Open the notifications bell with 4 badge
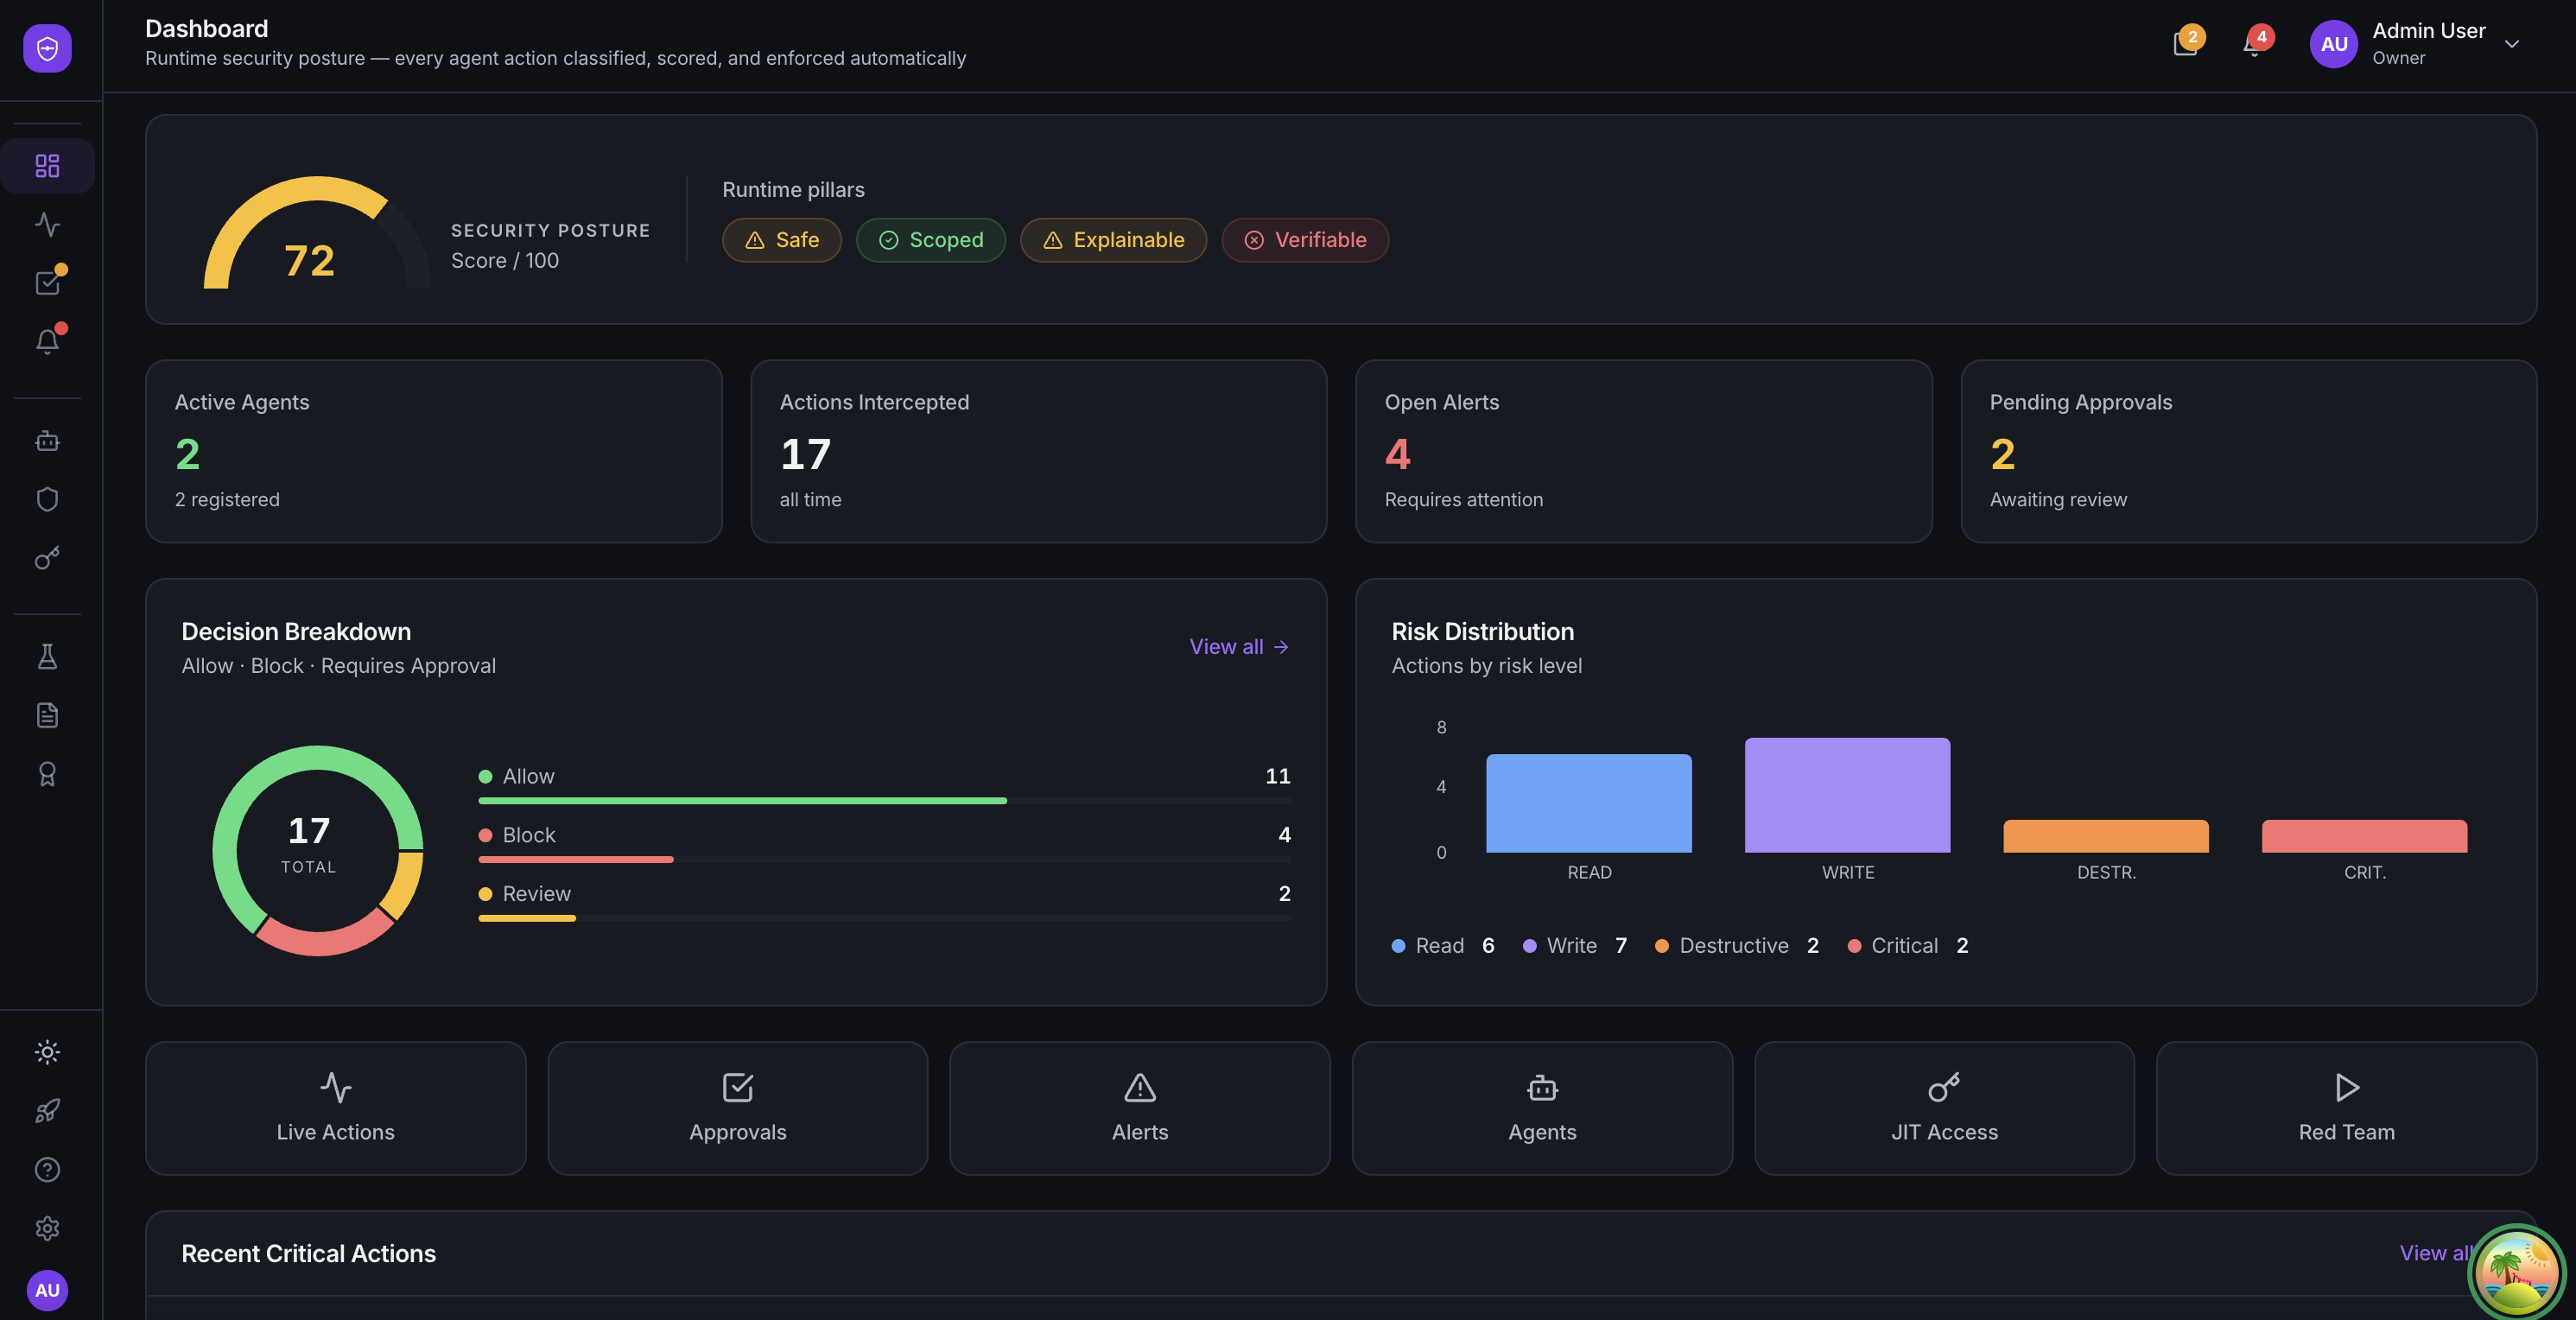 pyautogui.click(x=2252, y=45)
